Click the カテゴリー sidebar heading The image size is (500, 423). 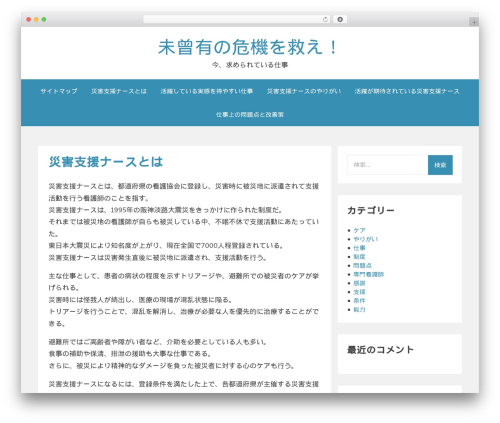(x=371, y=210)
